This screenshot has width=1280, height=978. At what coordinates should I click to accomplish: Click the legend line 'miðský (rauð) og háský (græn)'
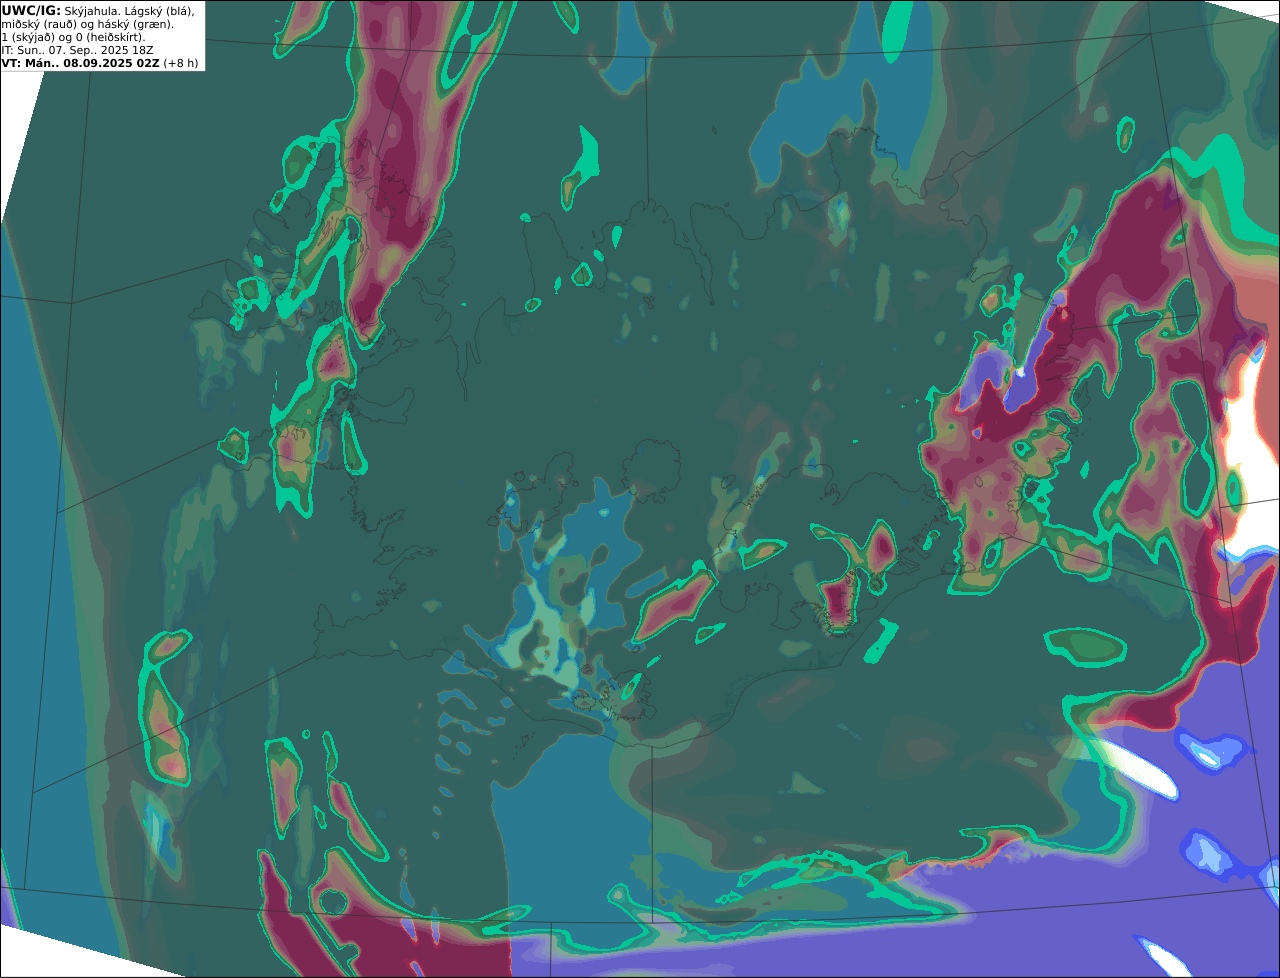(88, 23)
